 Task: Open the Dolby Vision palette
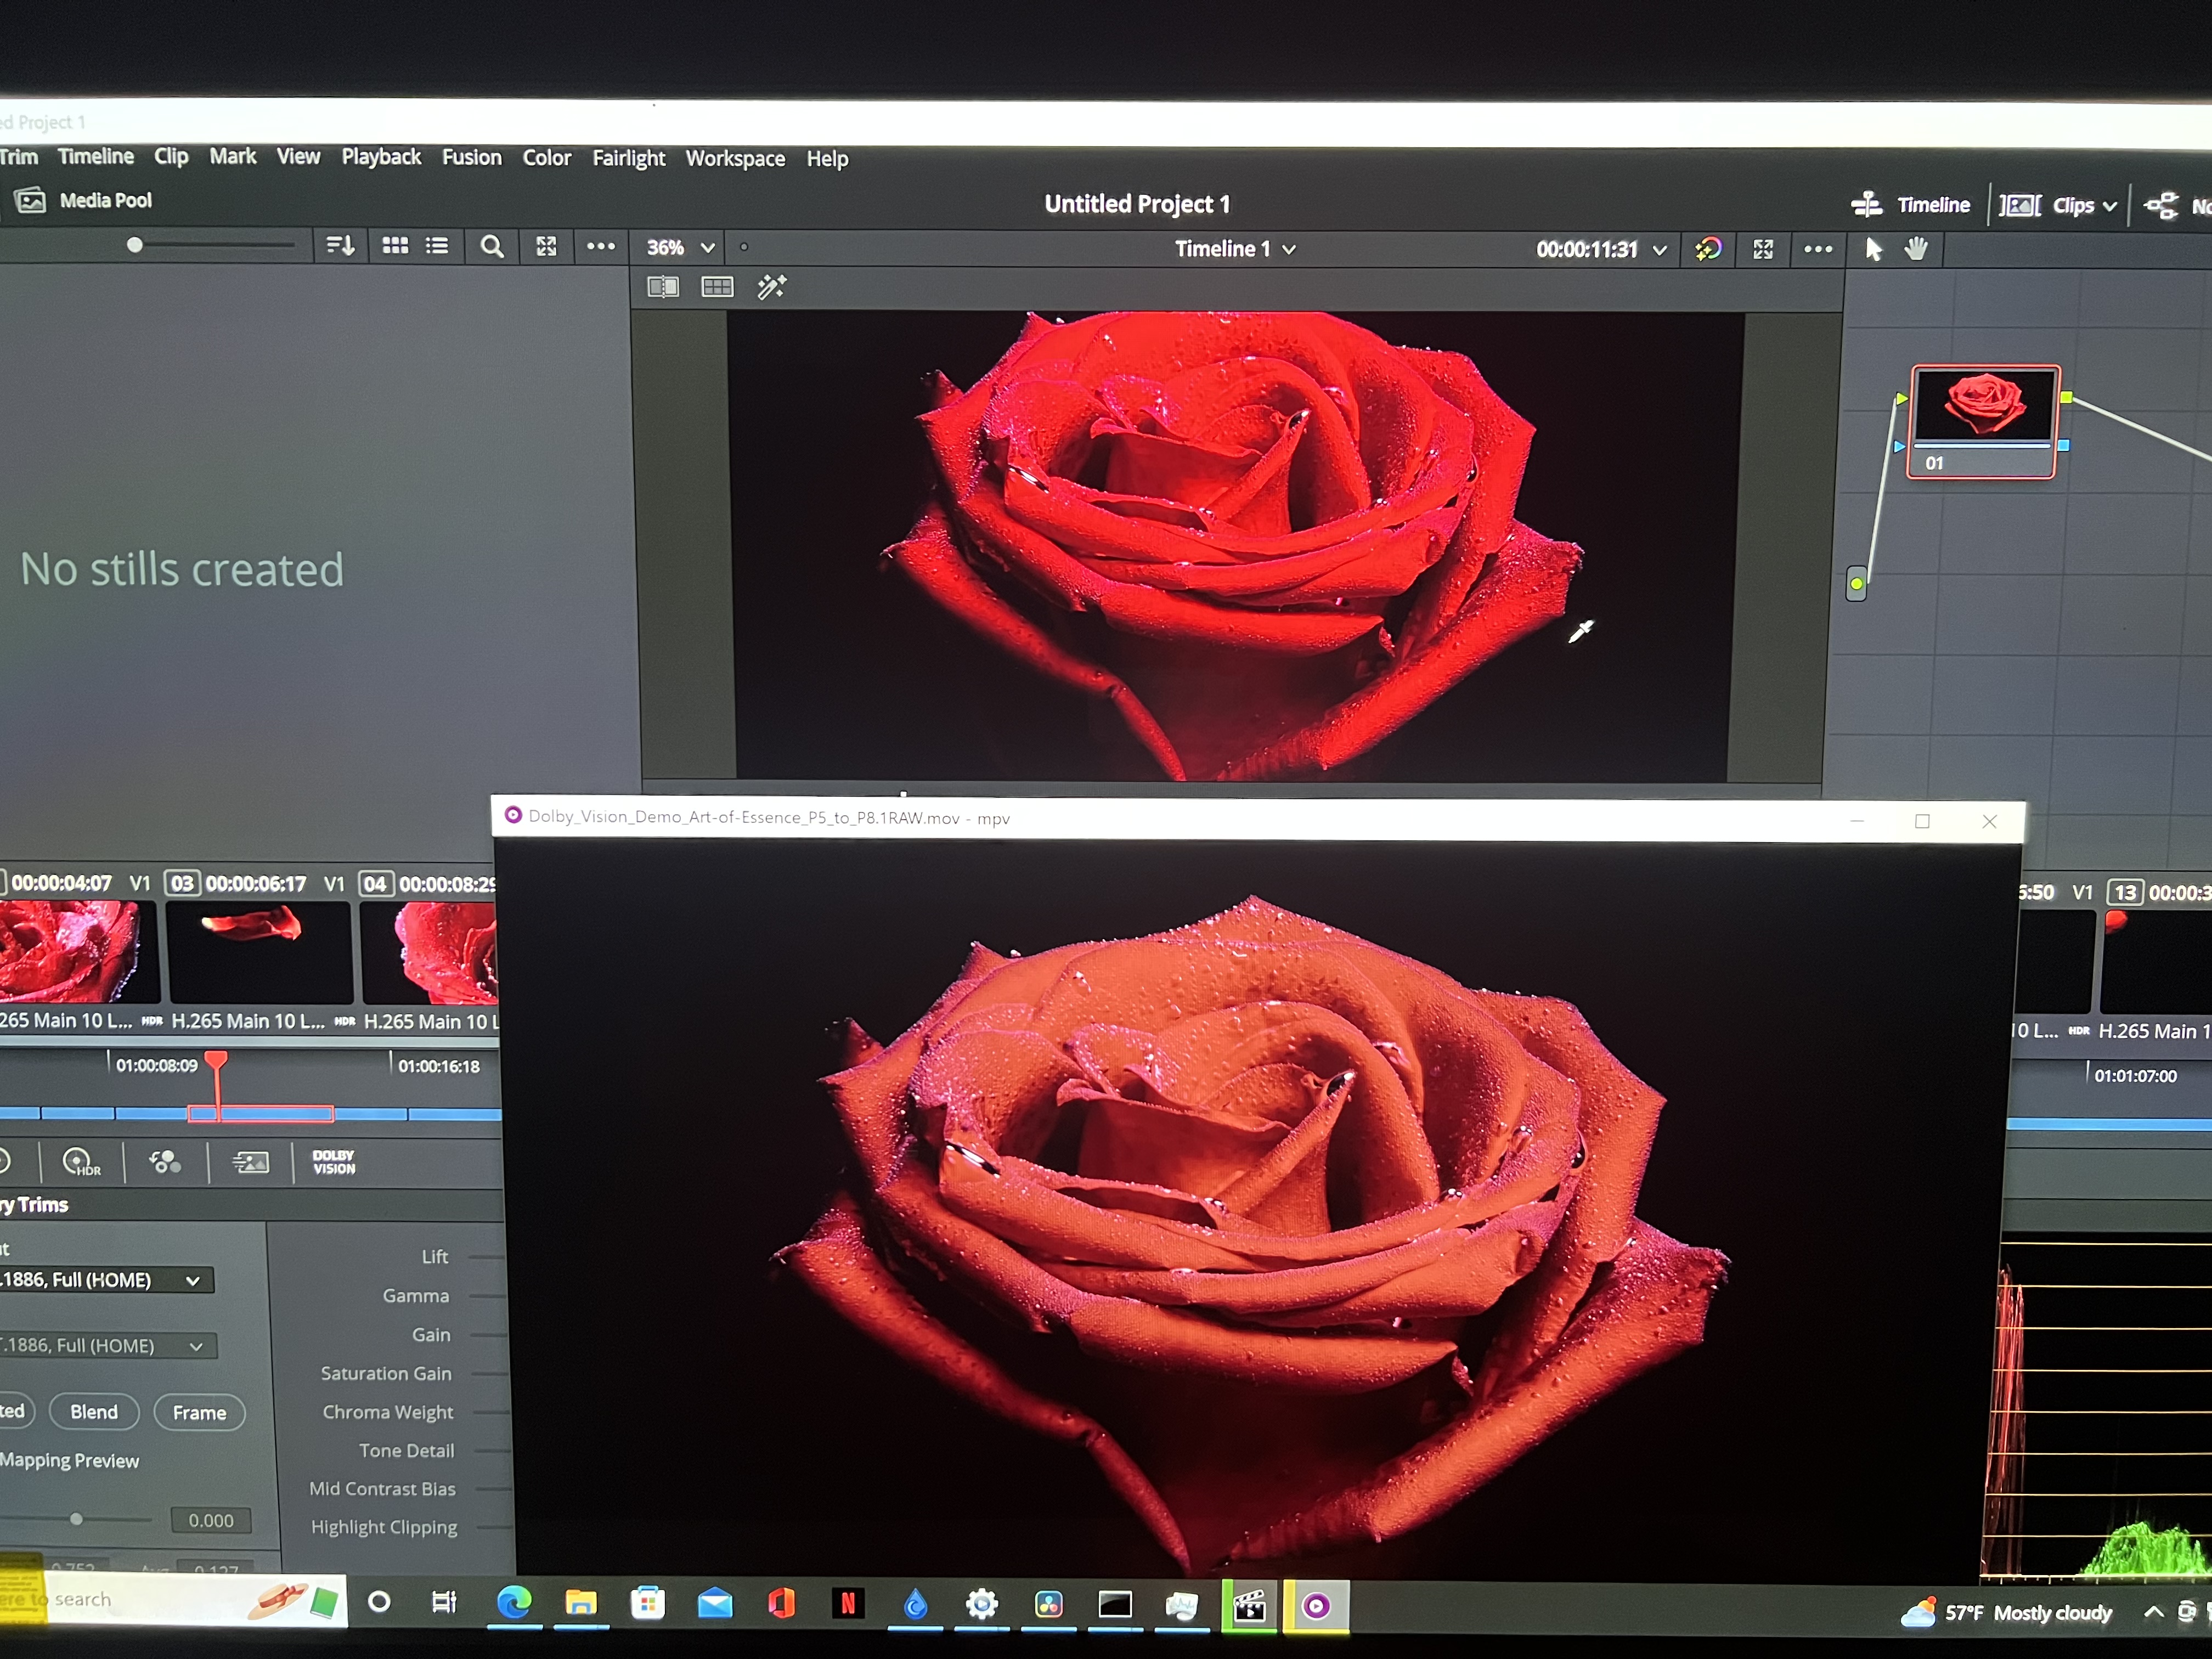point(334,1162)
